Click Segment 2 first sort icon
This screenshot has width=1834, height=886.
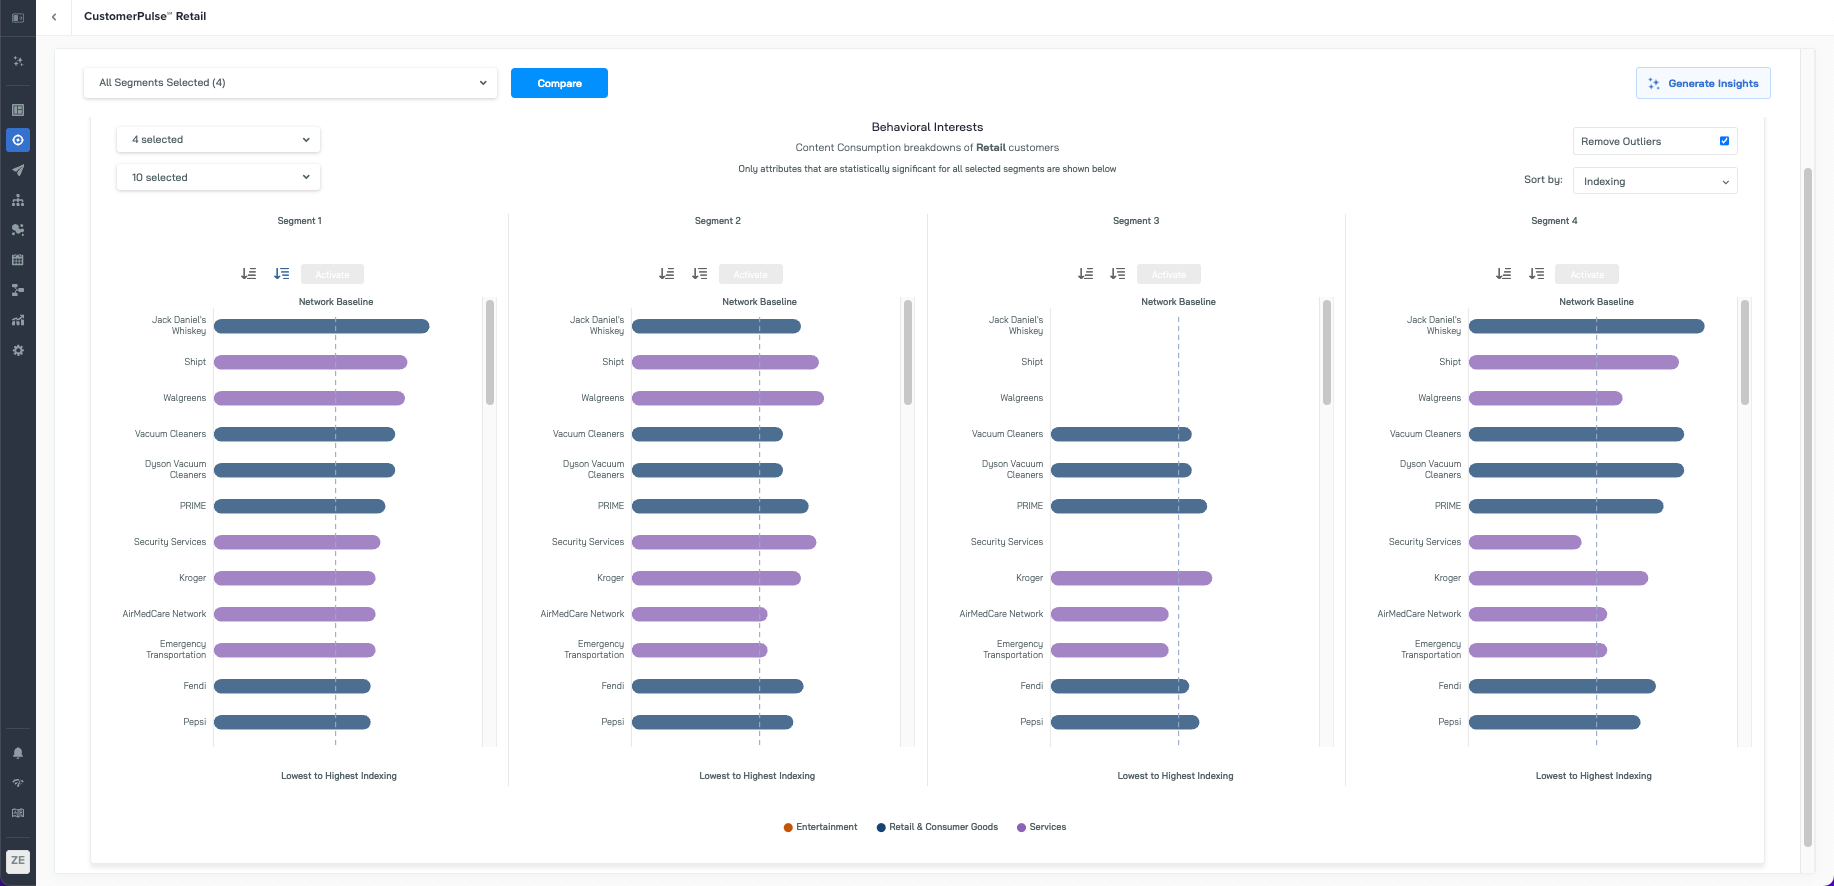(667, 274)
